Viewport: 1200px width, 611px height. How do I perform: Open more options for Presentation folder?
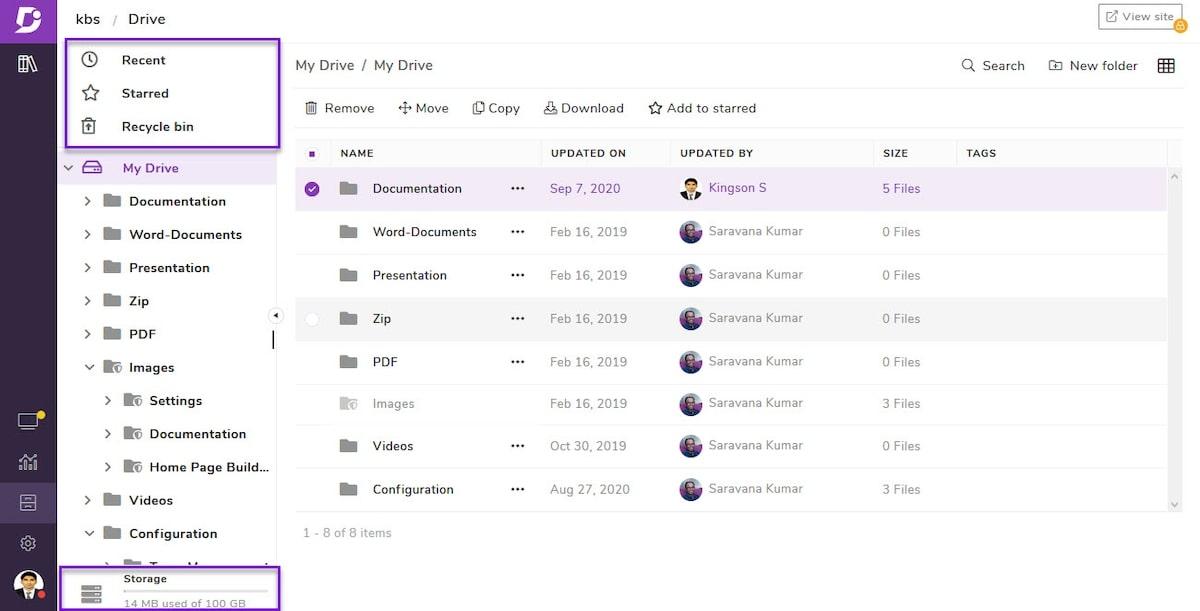click(x=517, y=275)
